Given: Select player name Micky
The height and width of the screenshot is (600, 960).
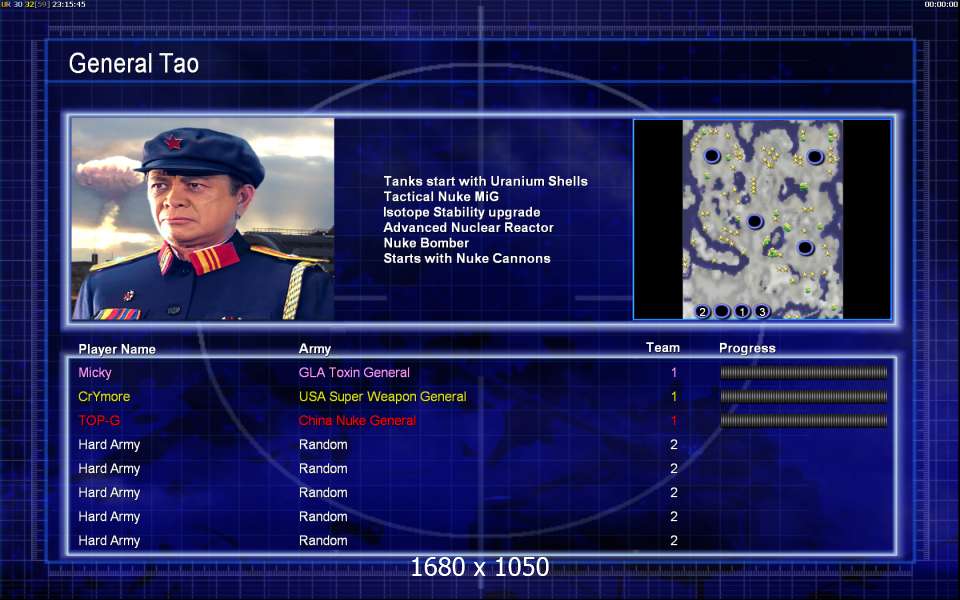Looking at the screenshot, I should pos(95,372).
